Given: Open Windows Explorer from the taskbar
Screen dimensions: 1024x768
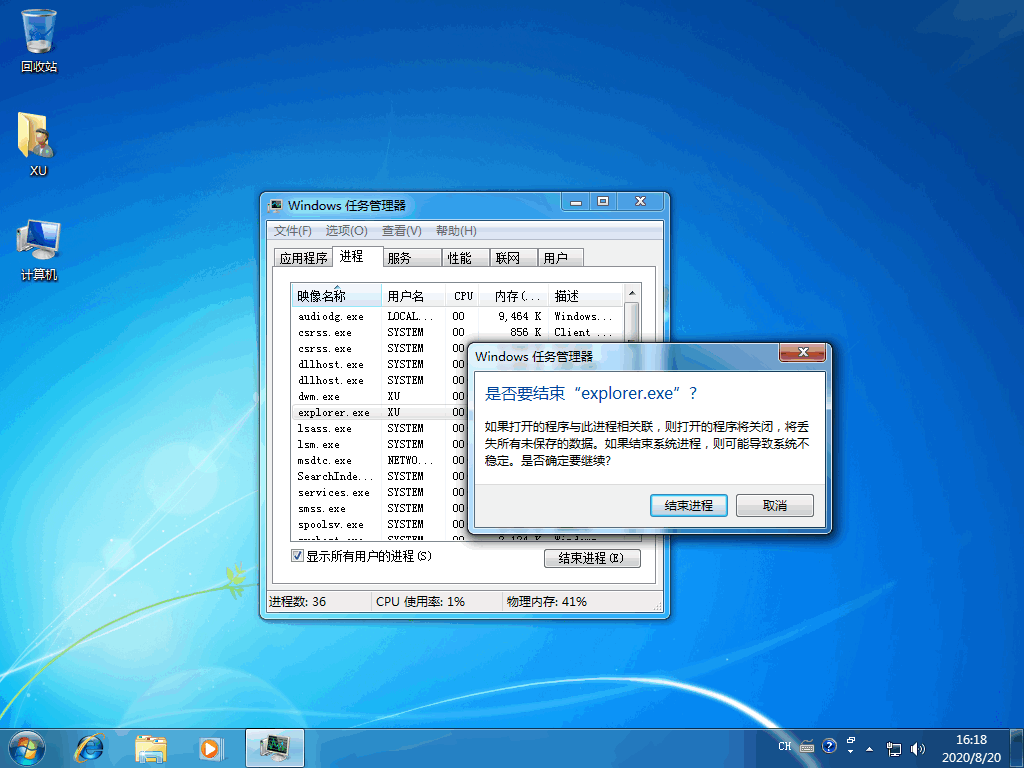Looking at the screenshot, I should pyautogui.click(x=150, y=747).
